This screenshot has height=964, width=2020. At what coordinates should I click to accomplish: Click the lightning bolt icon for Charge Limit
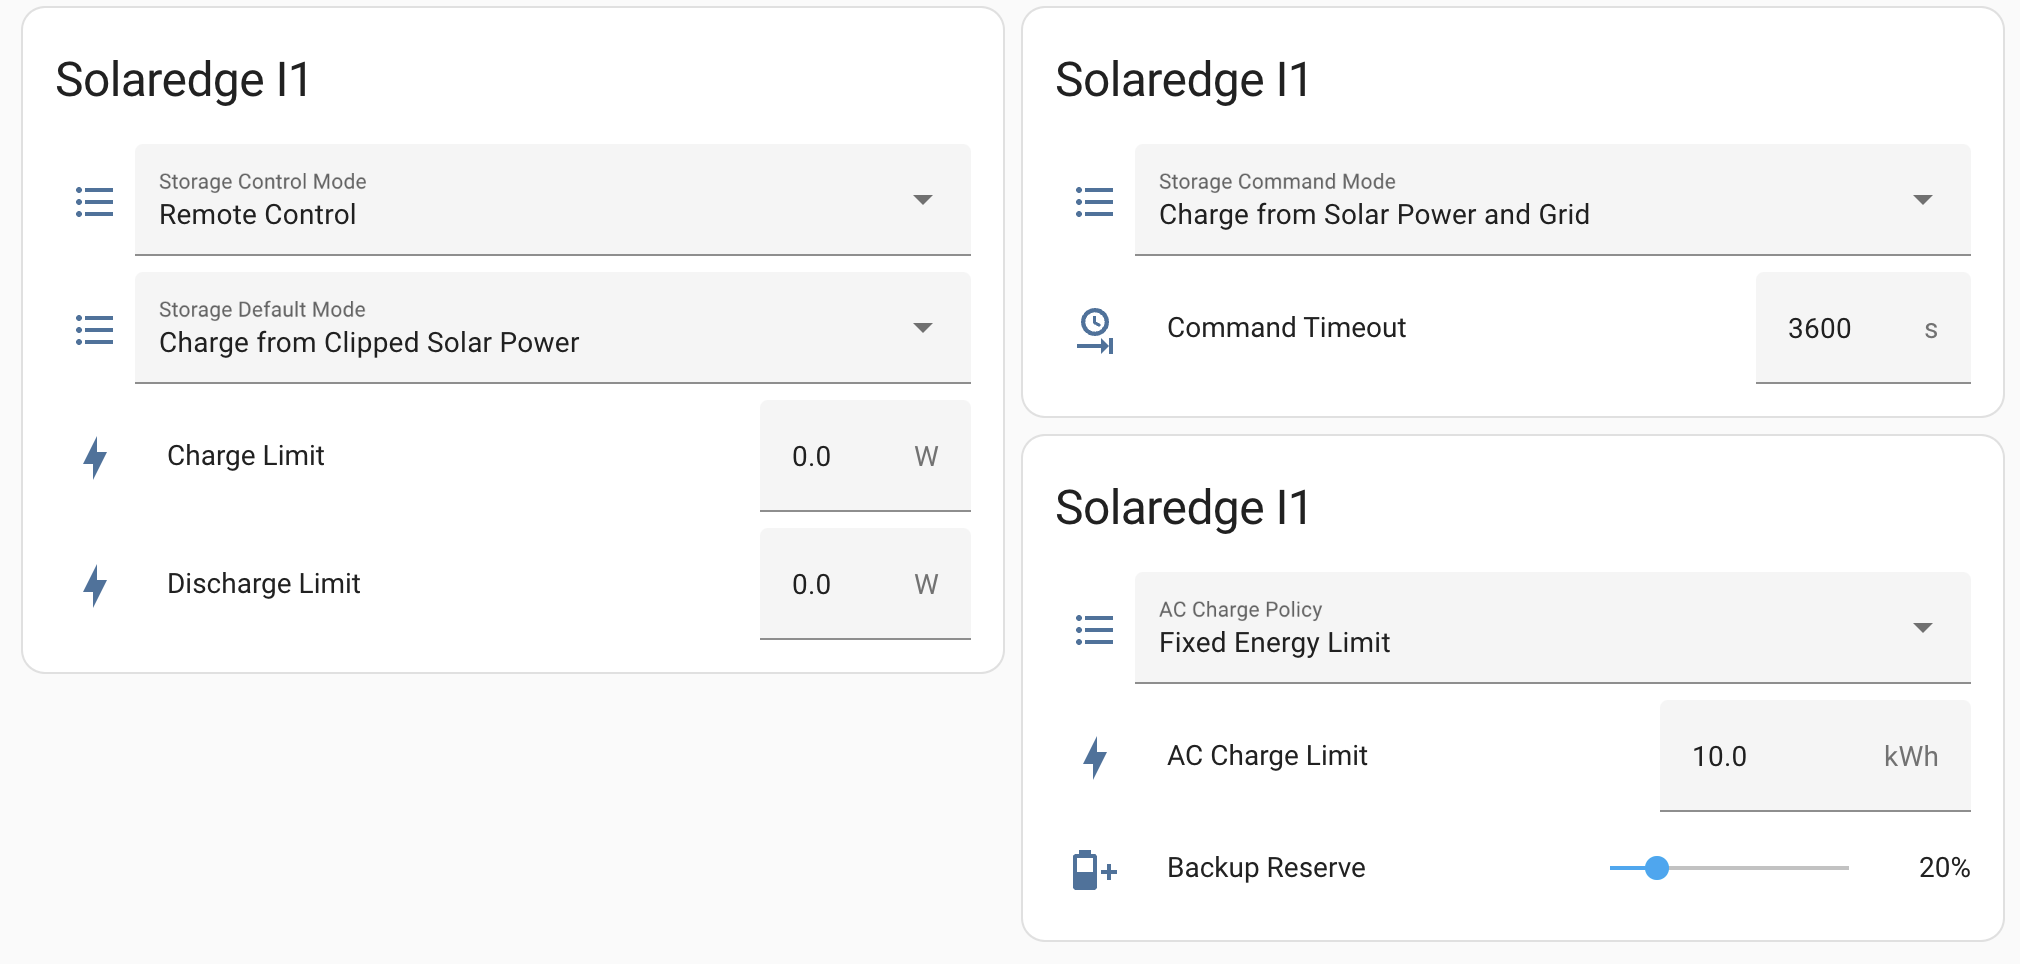[95, 457]
